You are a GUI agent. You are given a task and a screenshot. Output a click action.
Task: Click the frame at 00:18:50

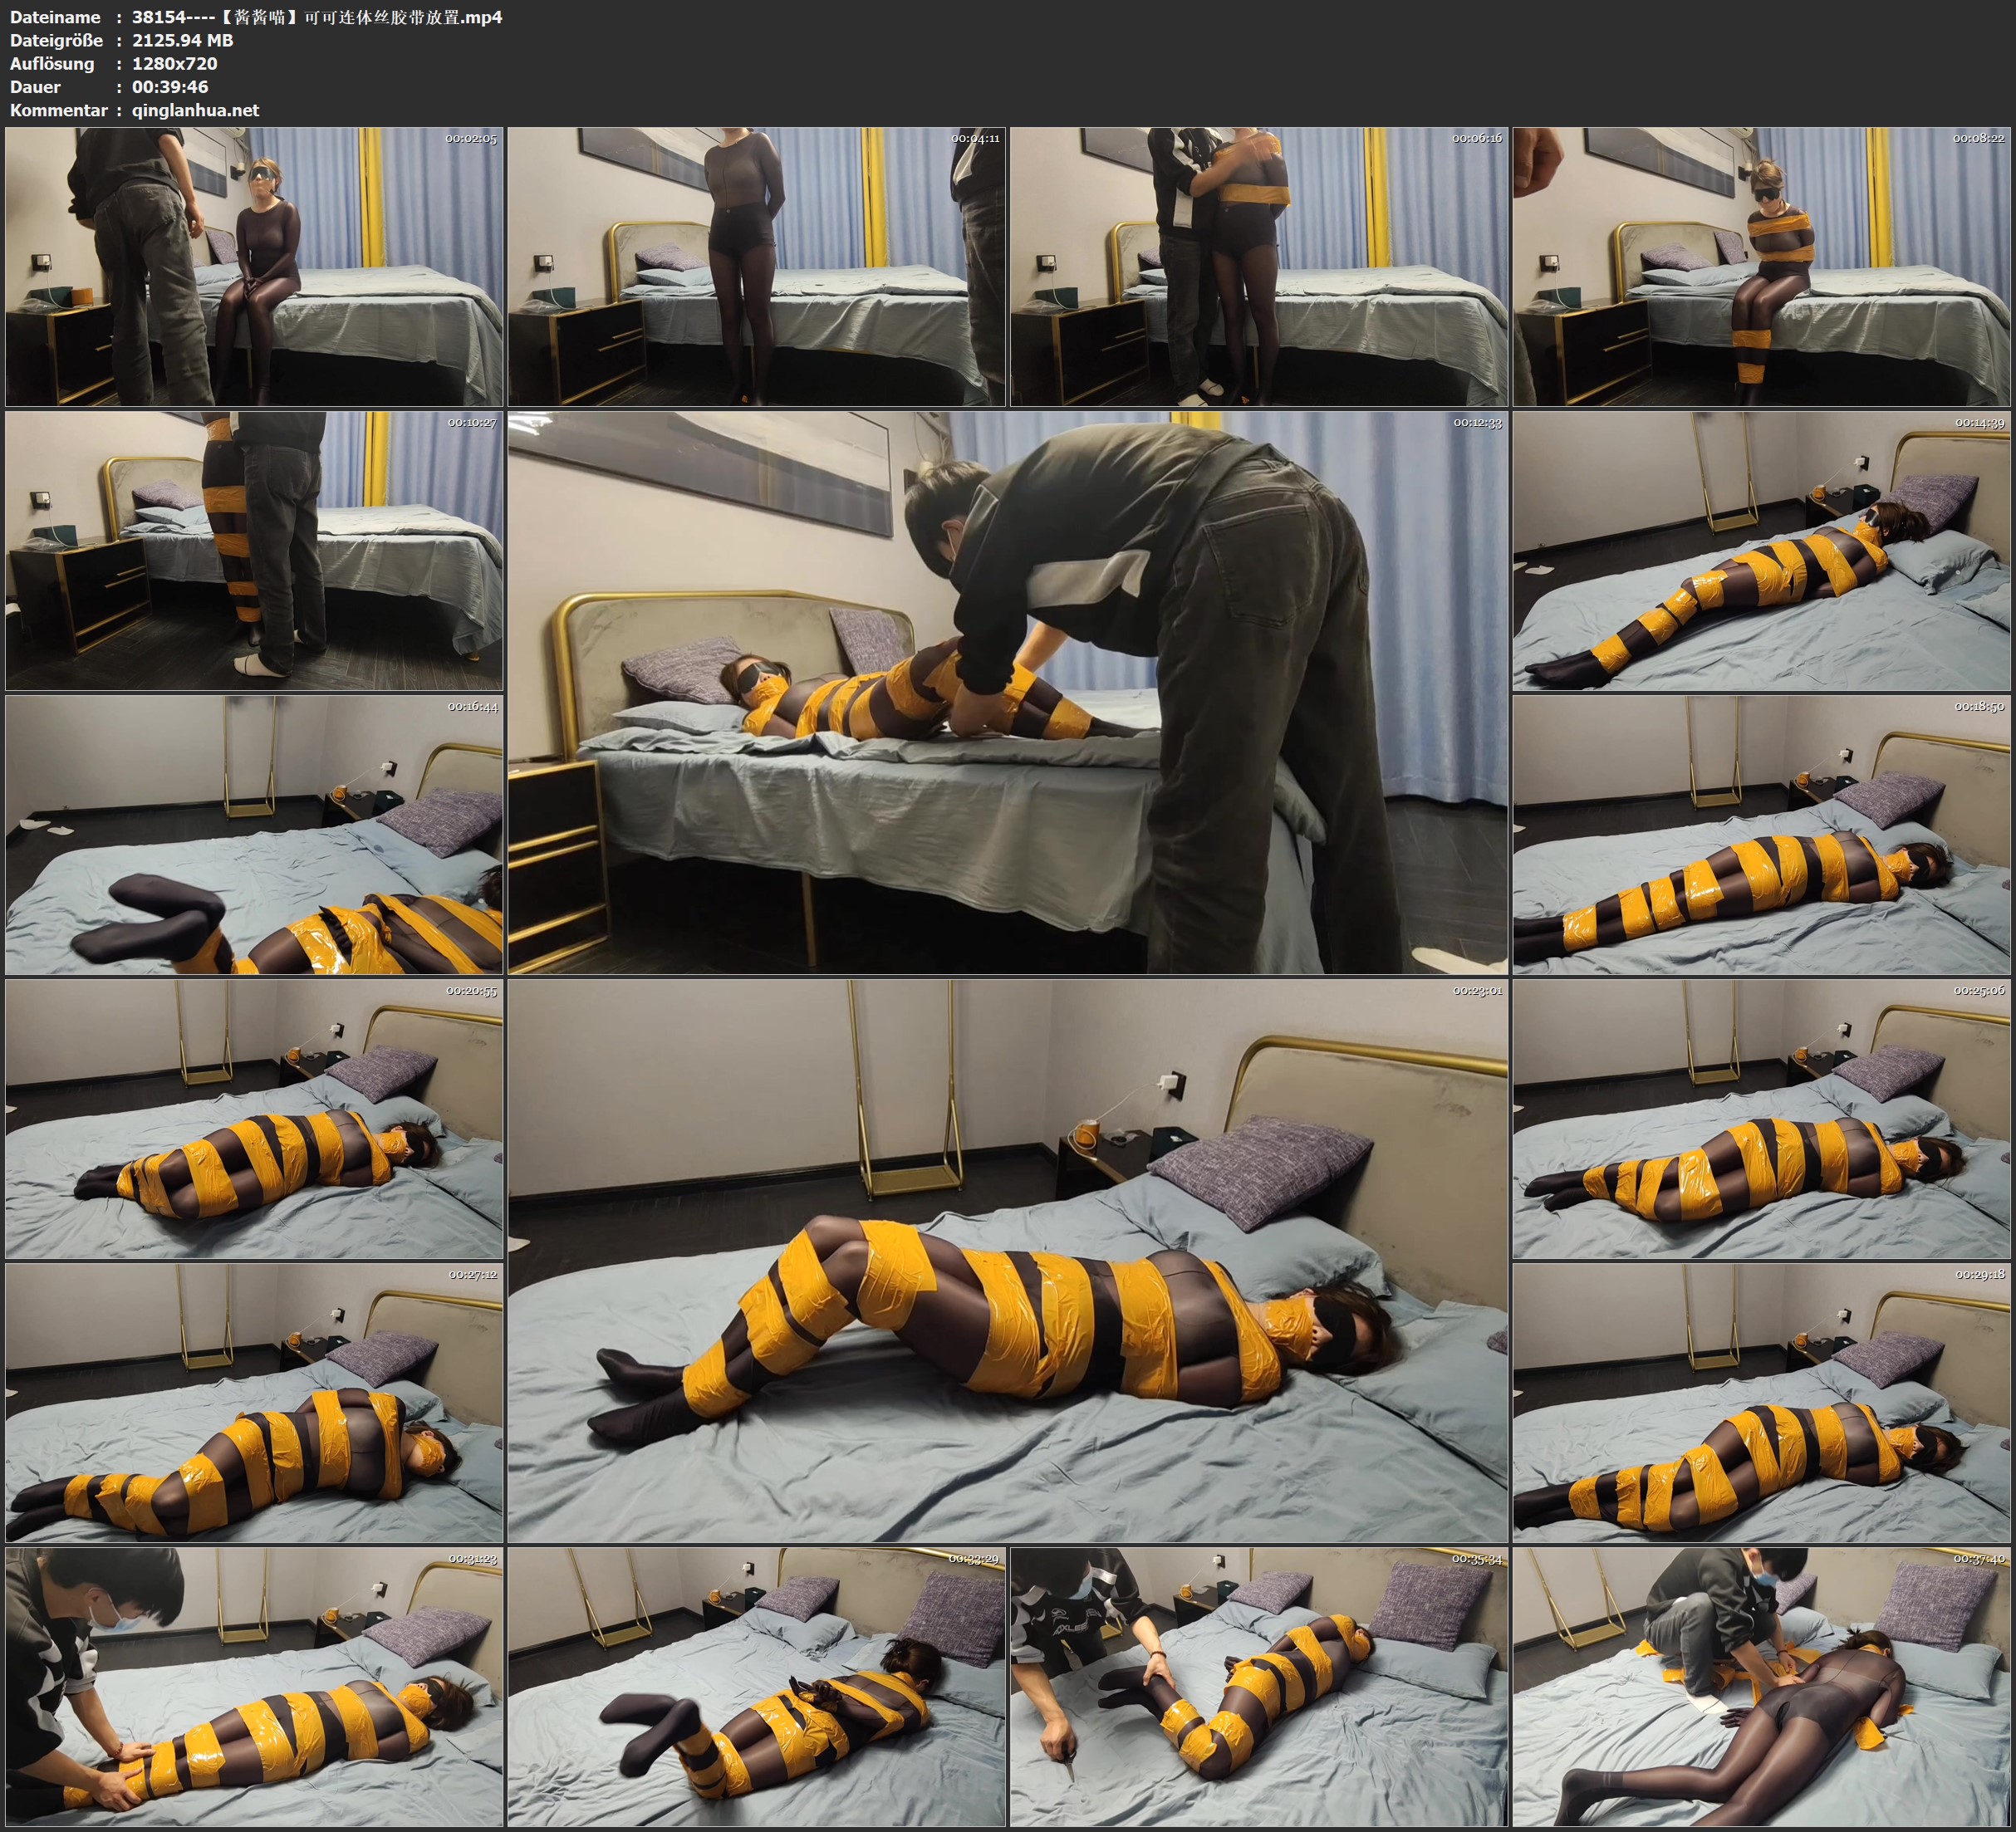(x=1761, y=835)
